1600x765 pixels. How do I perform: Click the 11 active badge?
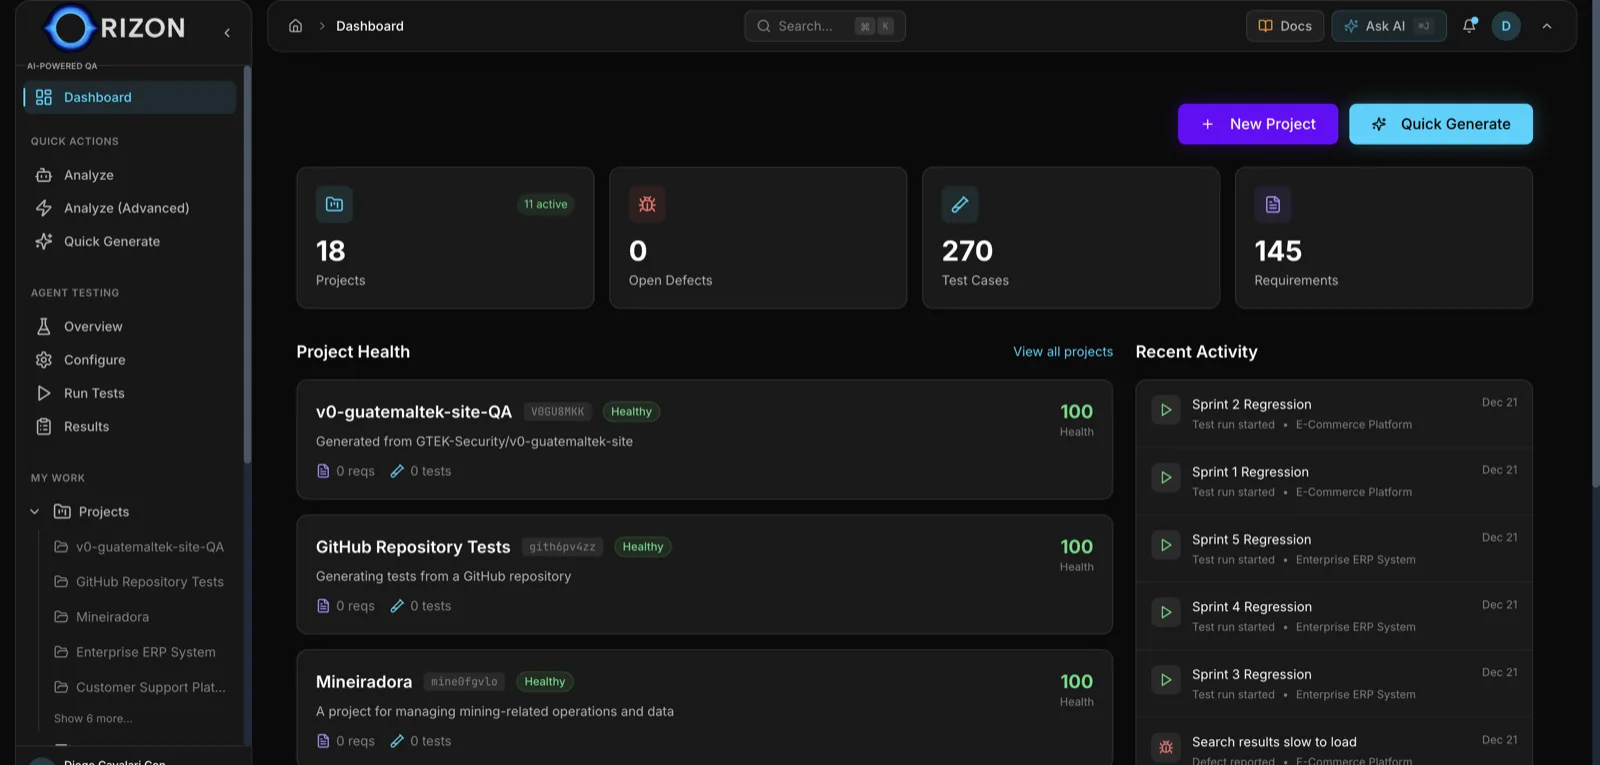(x=545, y=204)
